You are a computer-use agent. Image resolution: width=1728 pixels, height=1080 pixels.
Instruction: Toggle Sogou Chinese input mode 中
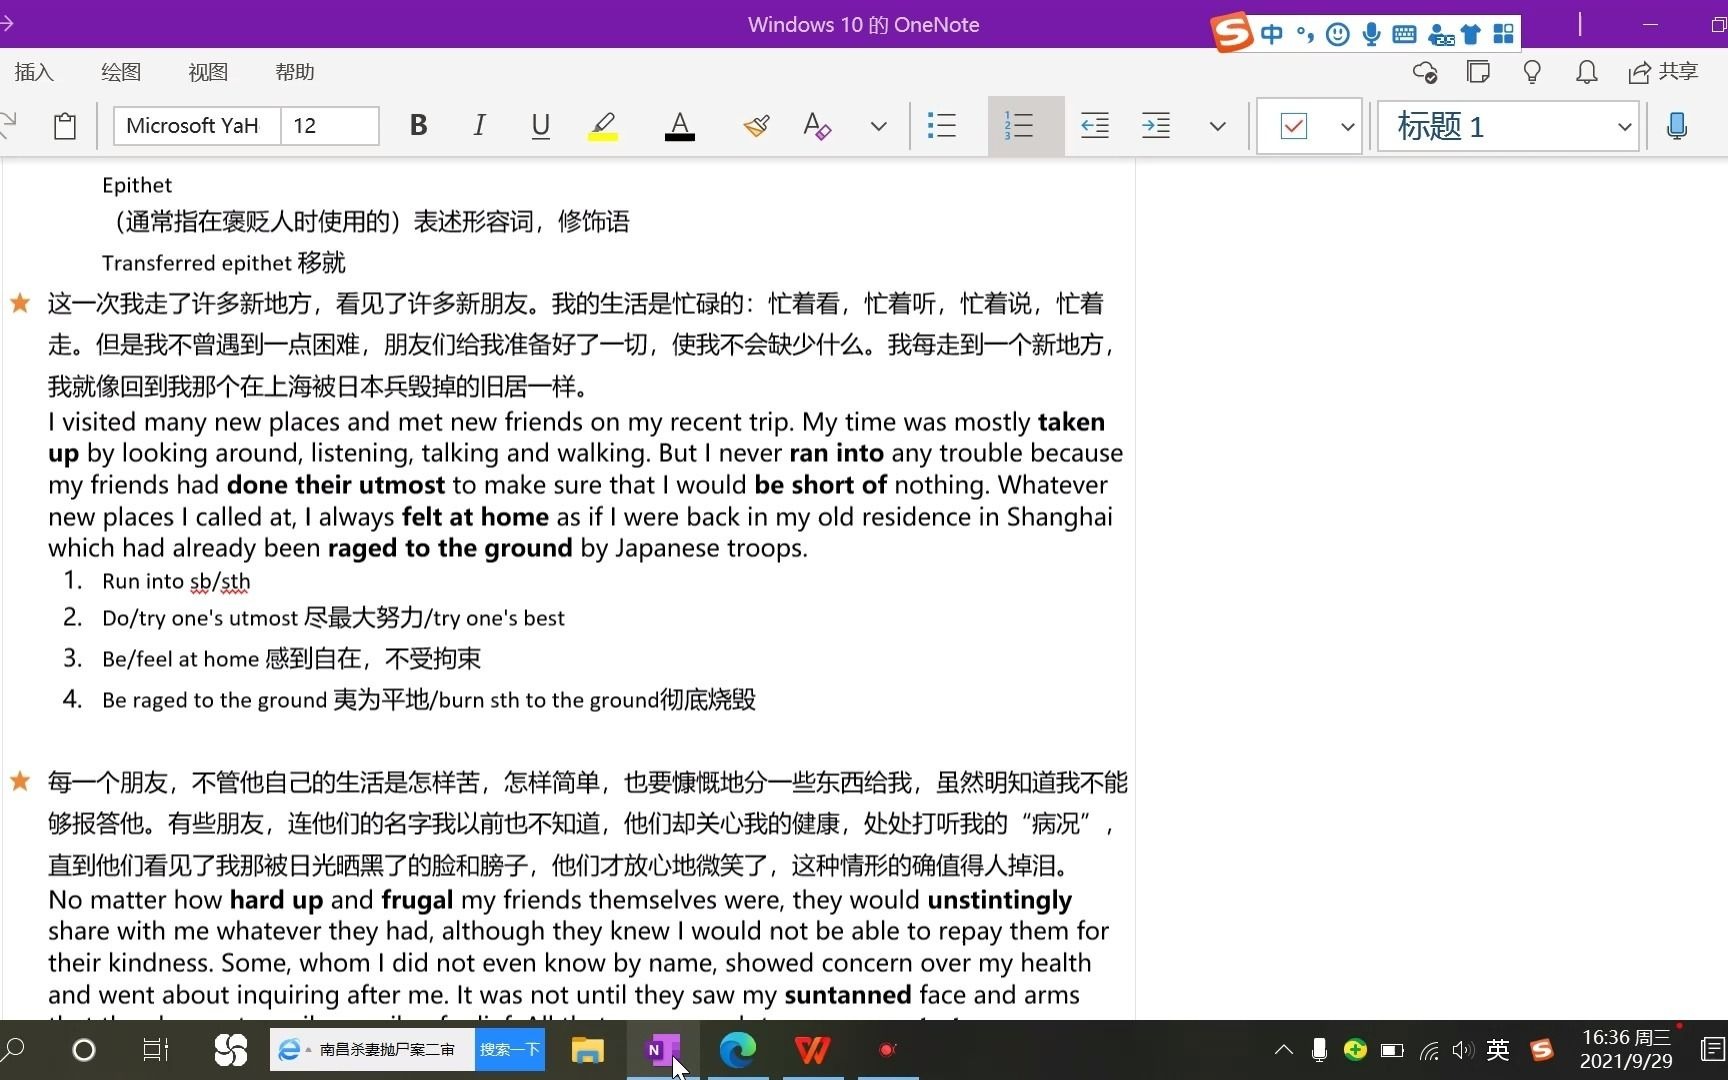pyautogui.click(x=1271, y=35)
